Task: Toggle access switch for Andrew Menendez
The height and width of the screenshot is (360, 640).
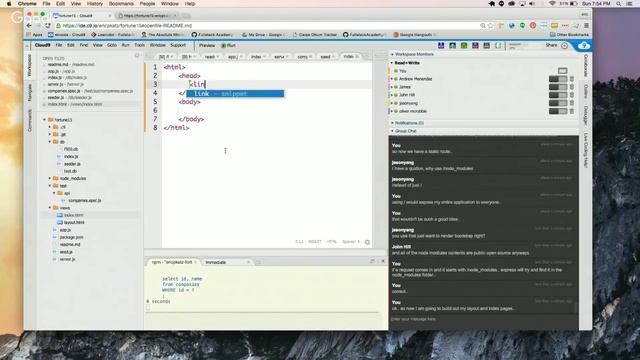Action: (x=558, y=79)
